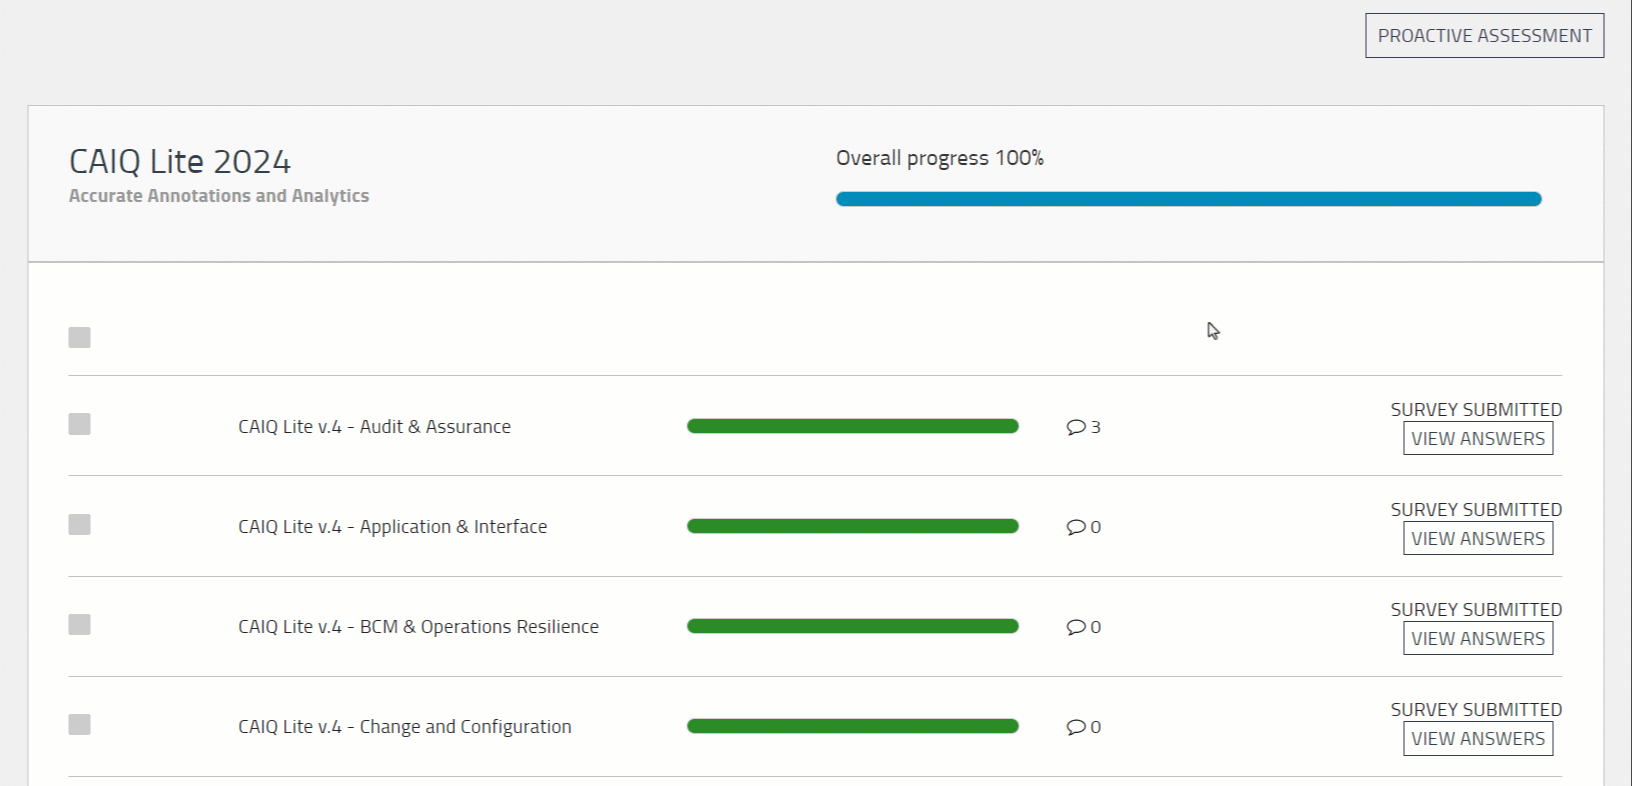1632x786 pixels.
Task: Open CAIQ Lite v.4 - Audit & Assurance title
Action: [x=374, y=427]
